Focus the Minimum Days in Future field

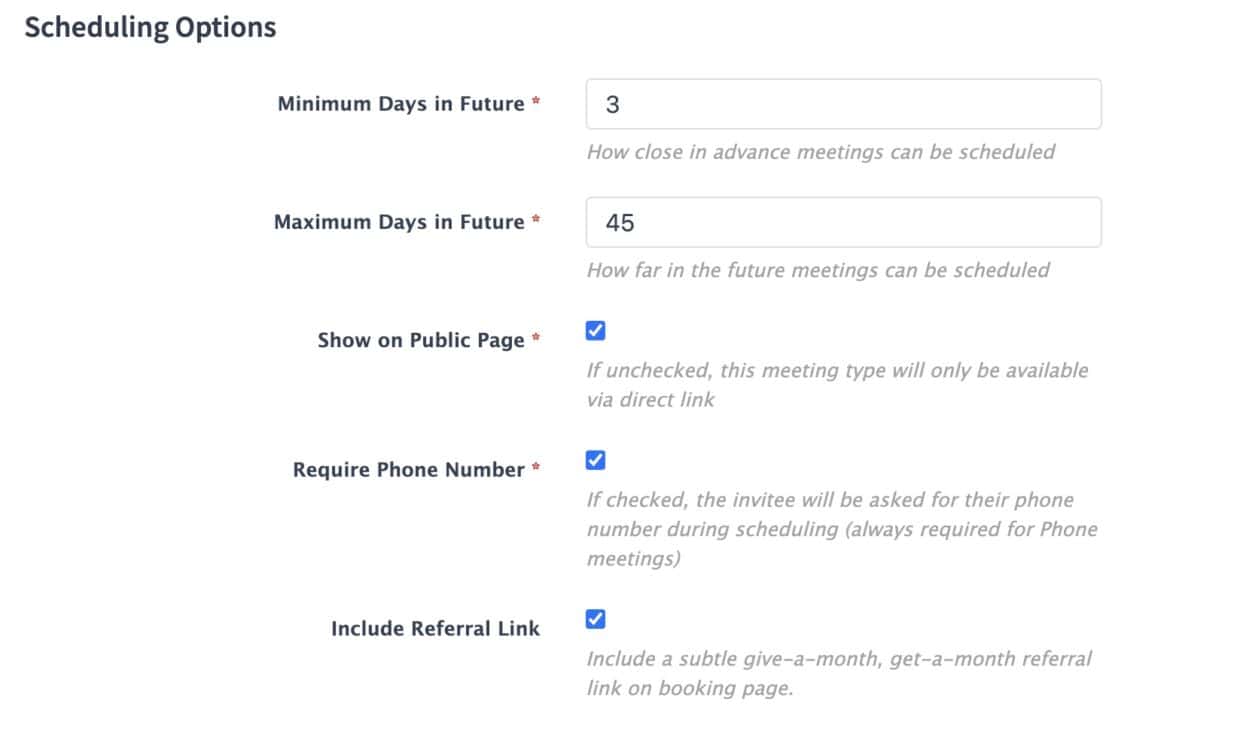click(843, 104)
